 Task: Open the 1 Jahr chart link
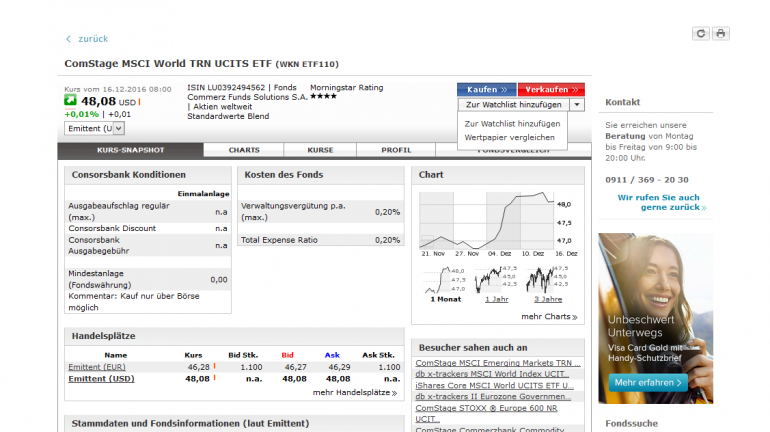(496, 299)
